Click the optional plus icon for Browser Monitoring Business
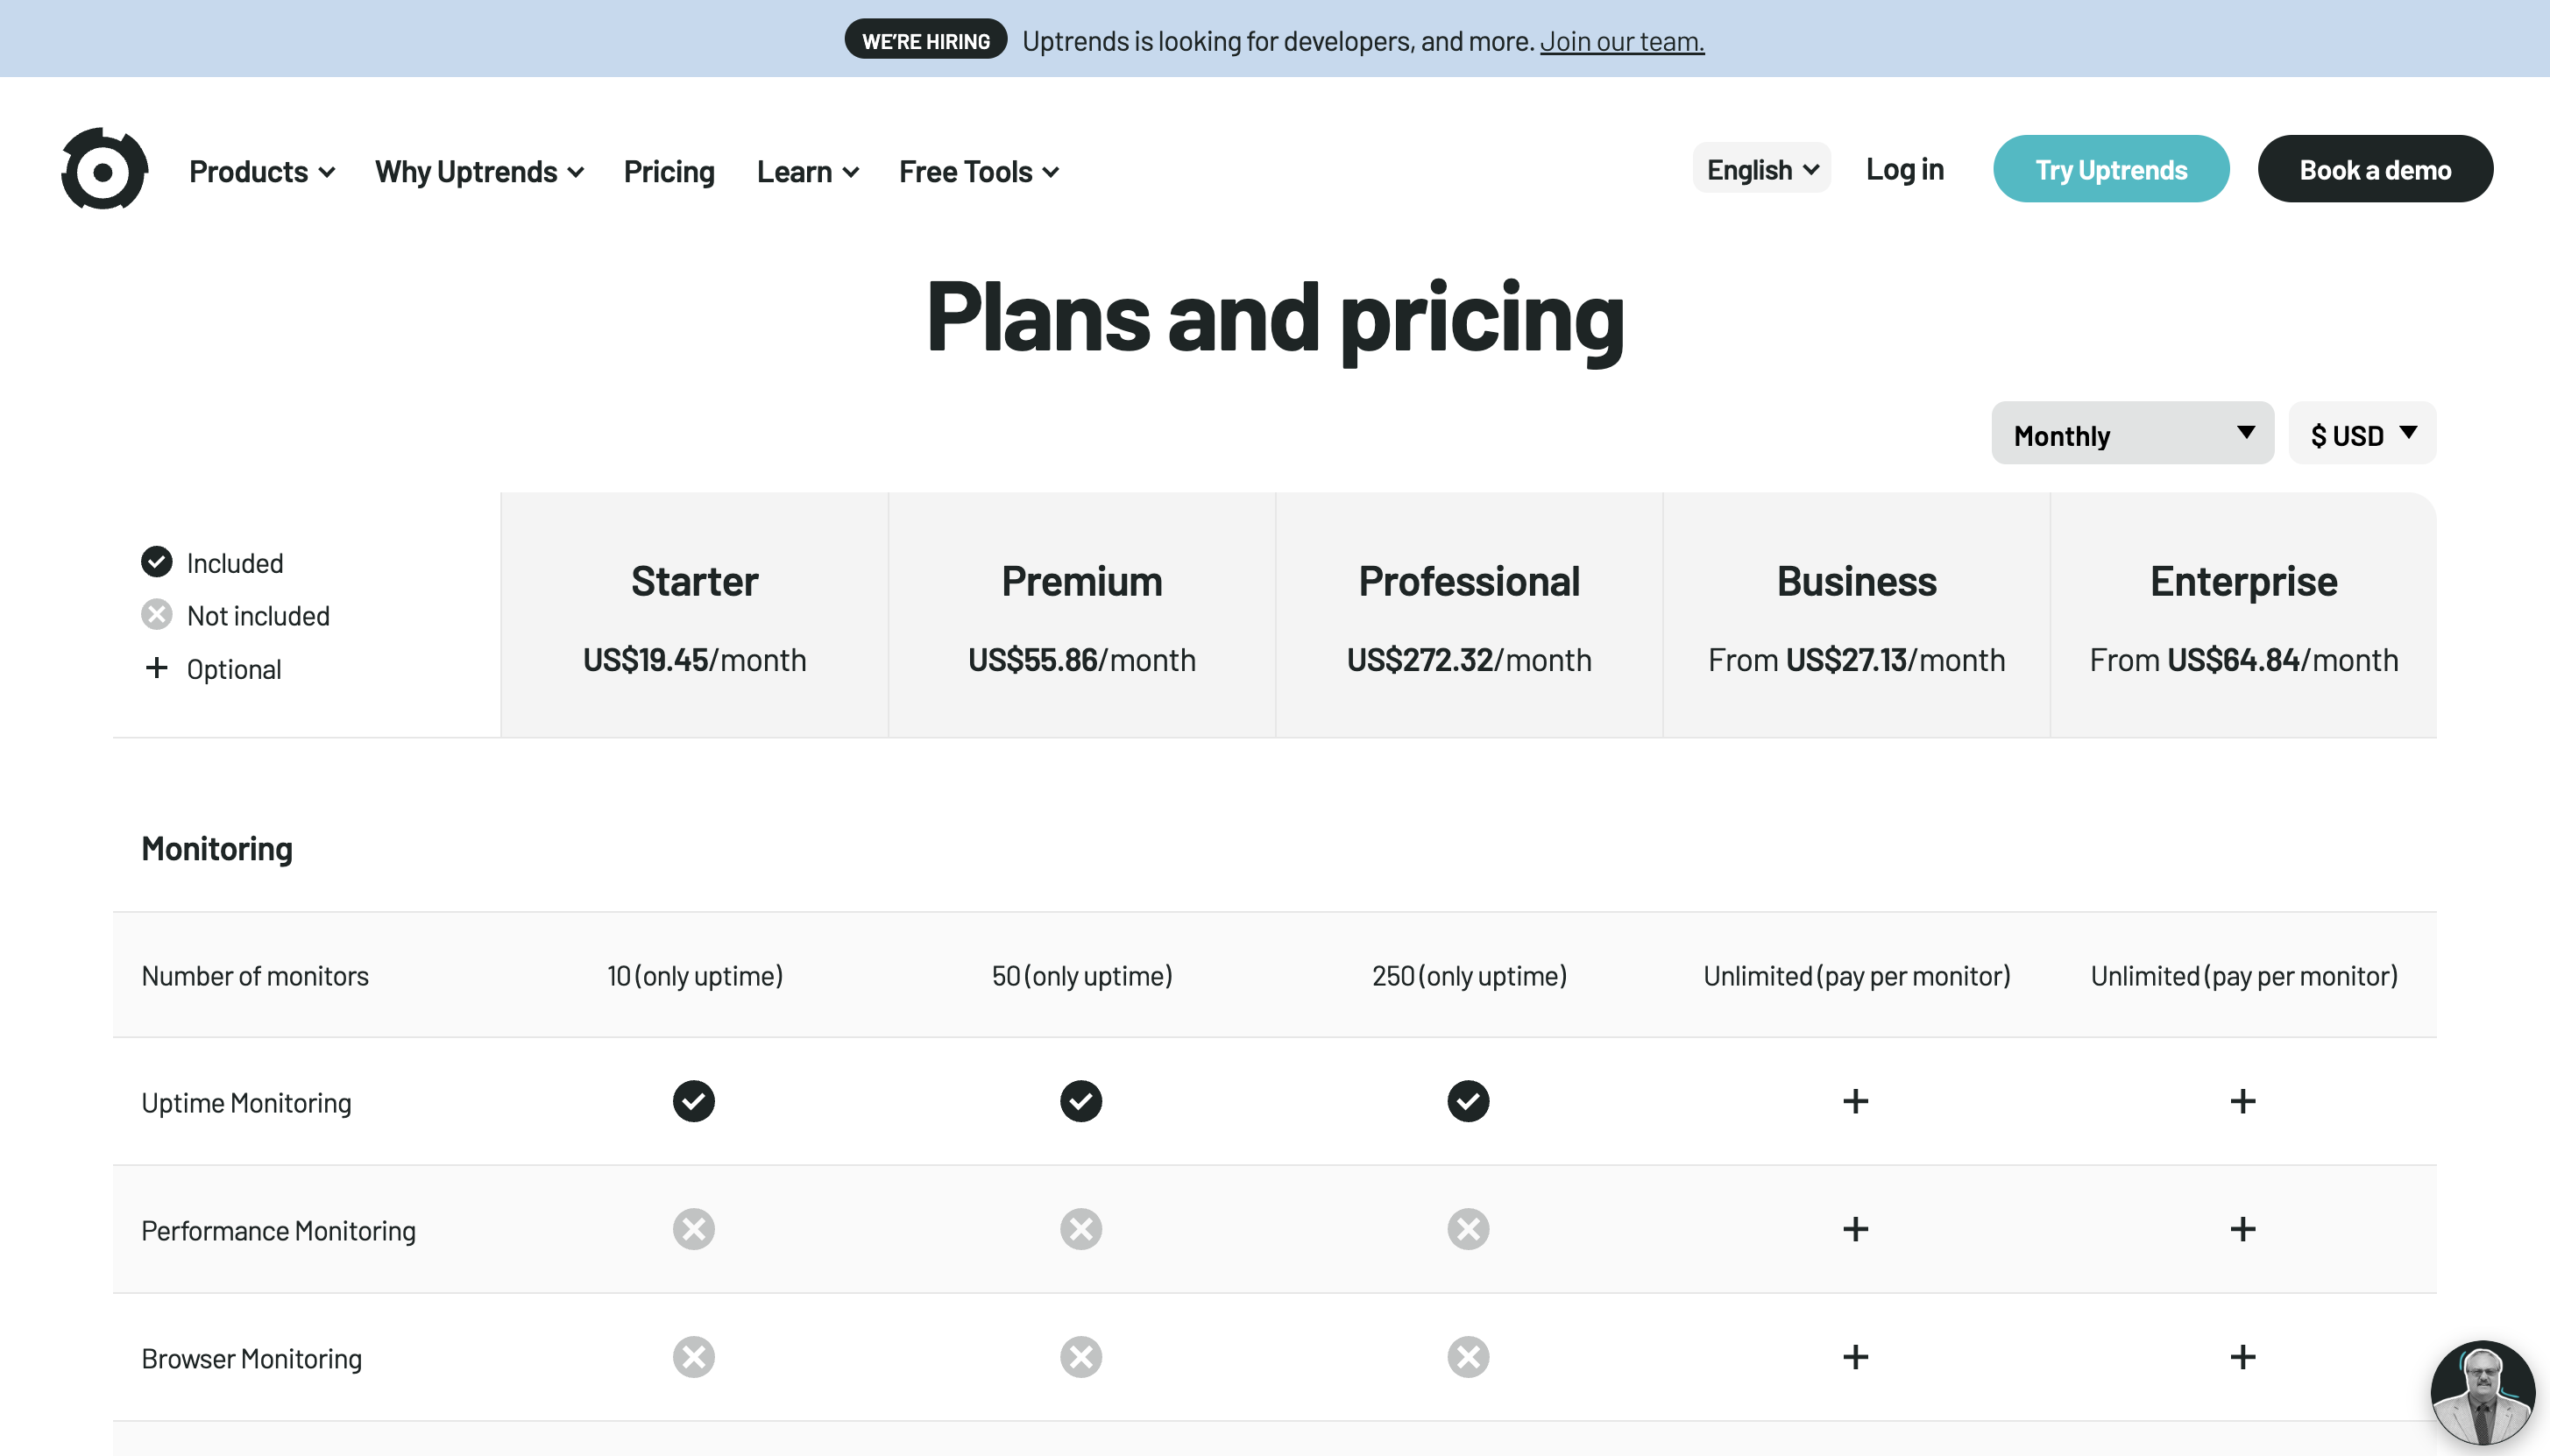 tap(1857, 1356)
